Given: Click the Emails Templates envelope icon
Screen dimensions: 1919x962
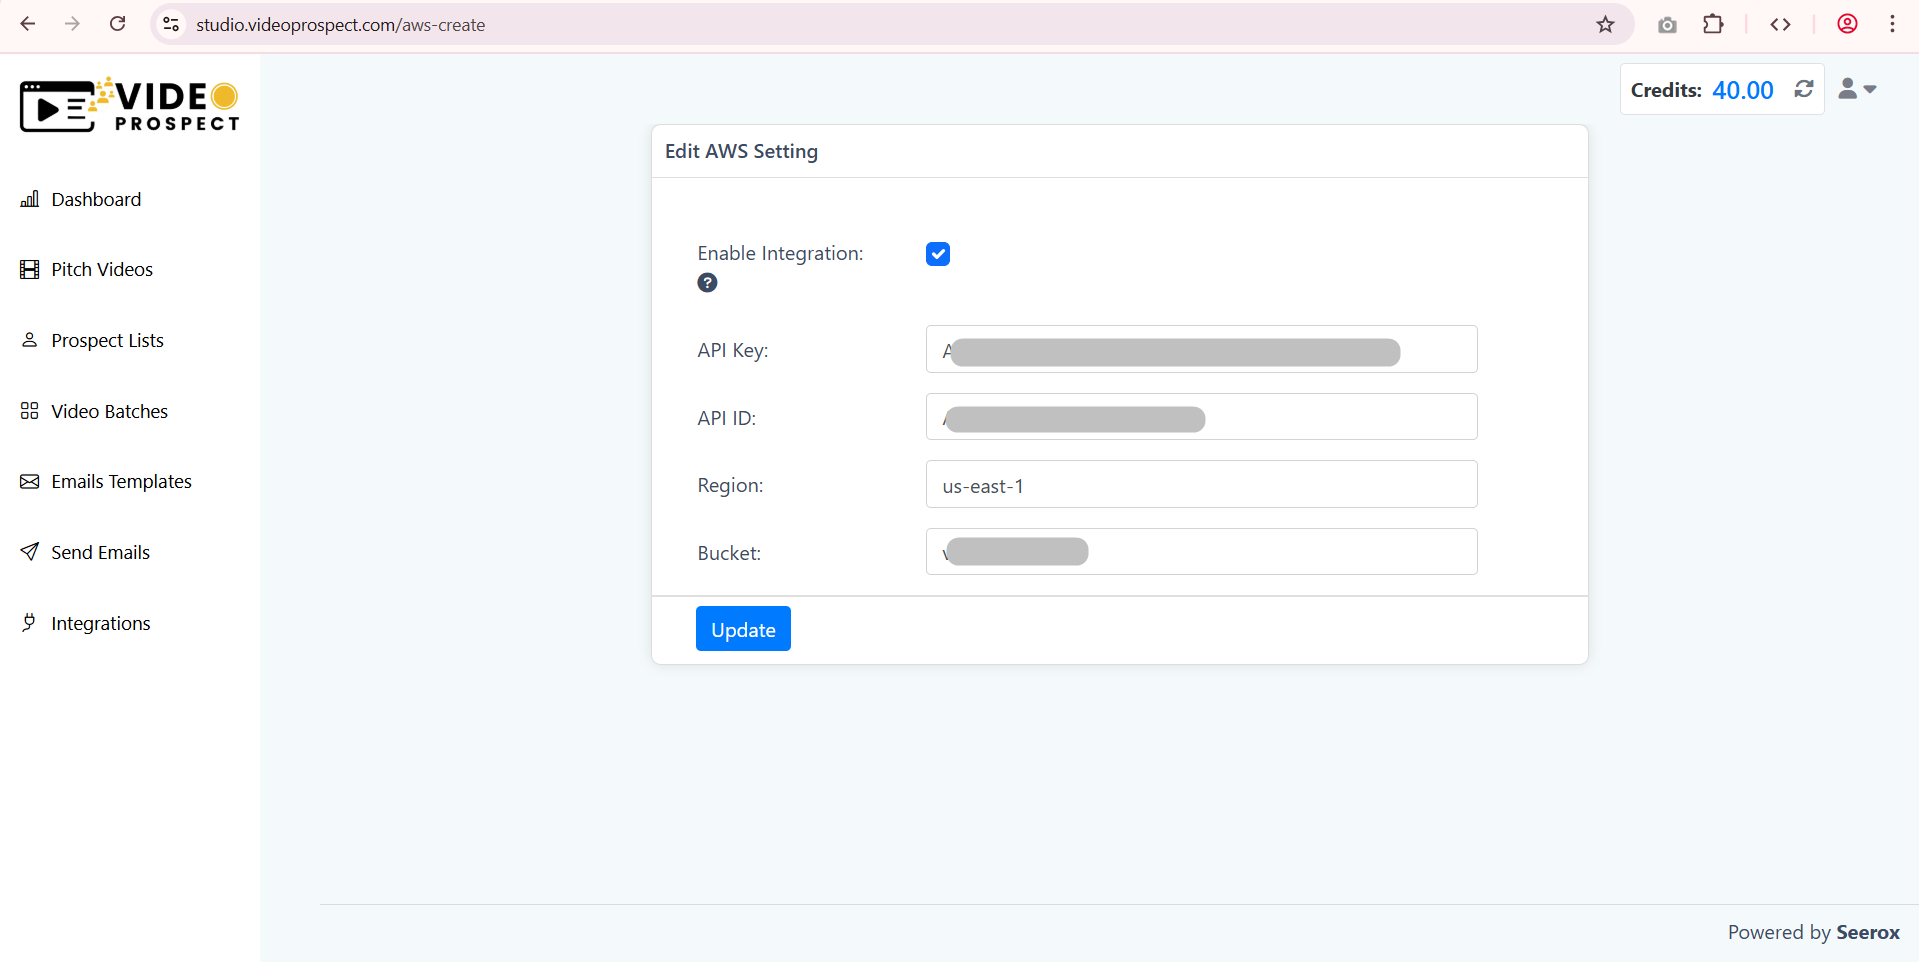Looking at the screenshot, I should coord(30,482).
